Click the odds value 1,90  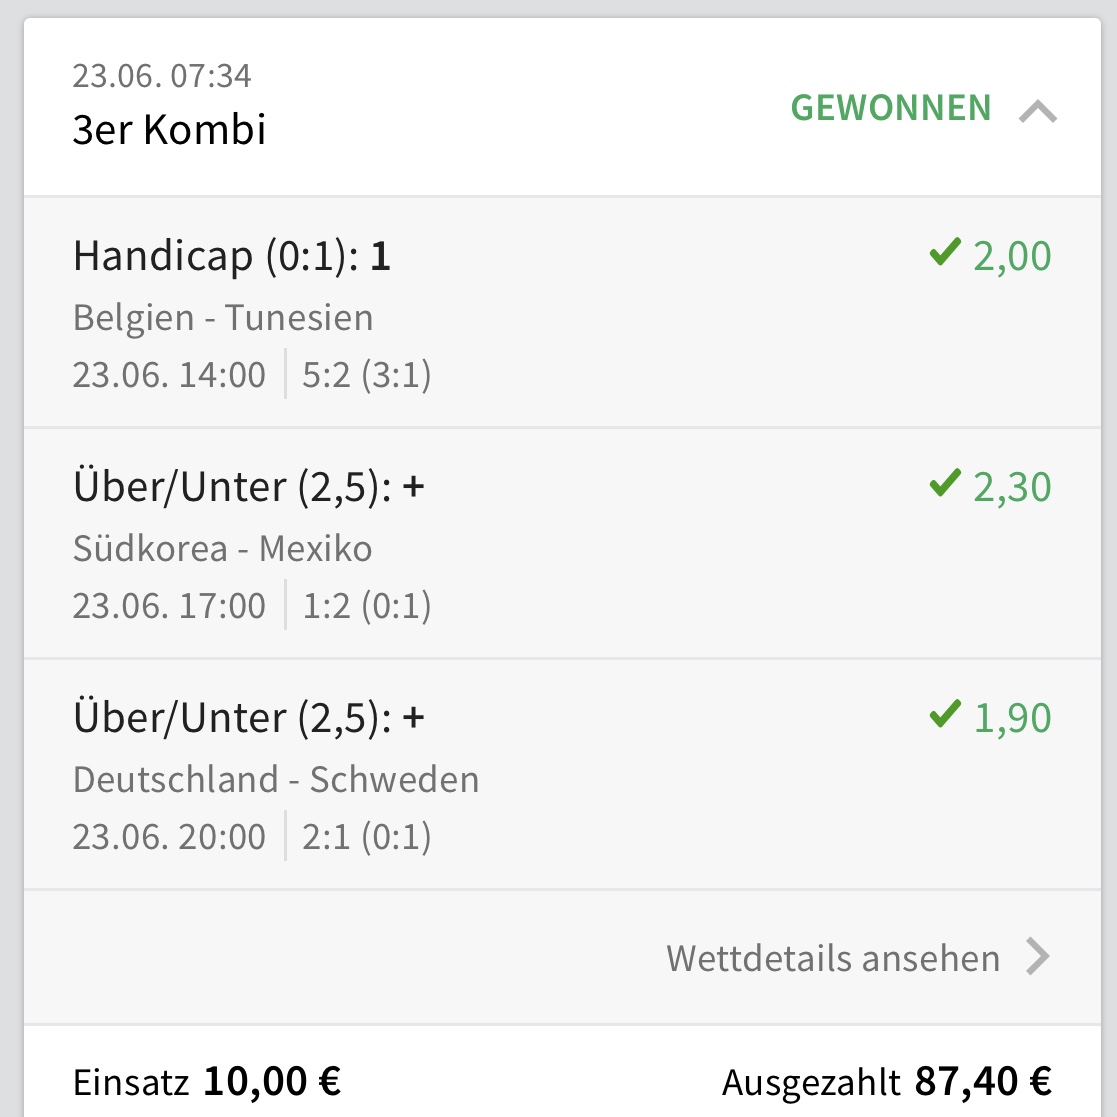(x=1012, y=718)
